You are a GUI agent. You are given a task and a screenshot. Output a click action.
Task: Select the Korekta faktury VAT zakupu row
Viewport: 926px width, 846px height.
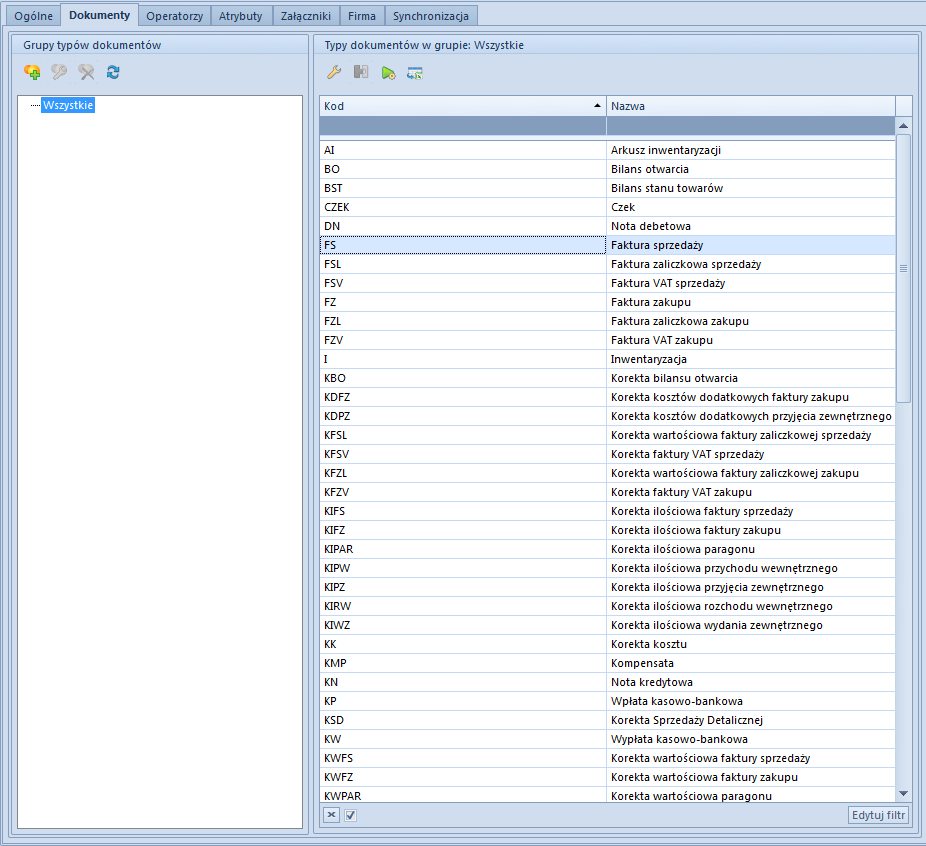tap(607, 492)
